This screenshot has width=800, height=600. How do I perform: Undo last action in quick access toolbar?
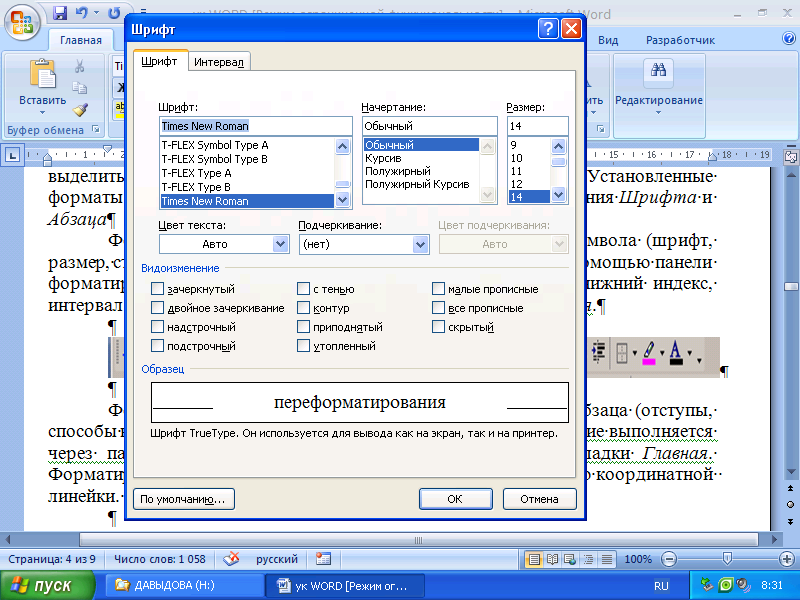click(x=82, y=13)
